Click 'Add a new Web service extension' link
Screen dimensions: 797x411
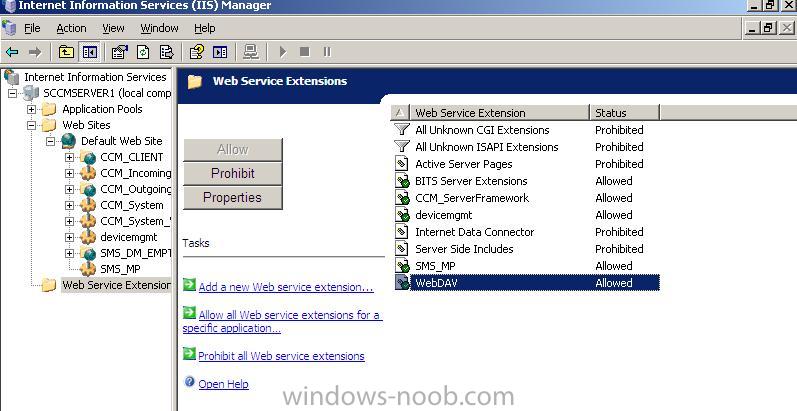(x=286, y=287)
